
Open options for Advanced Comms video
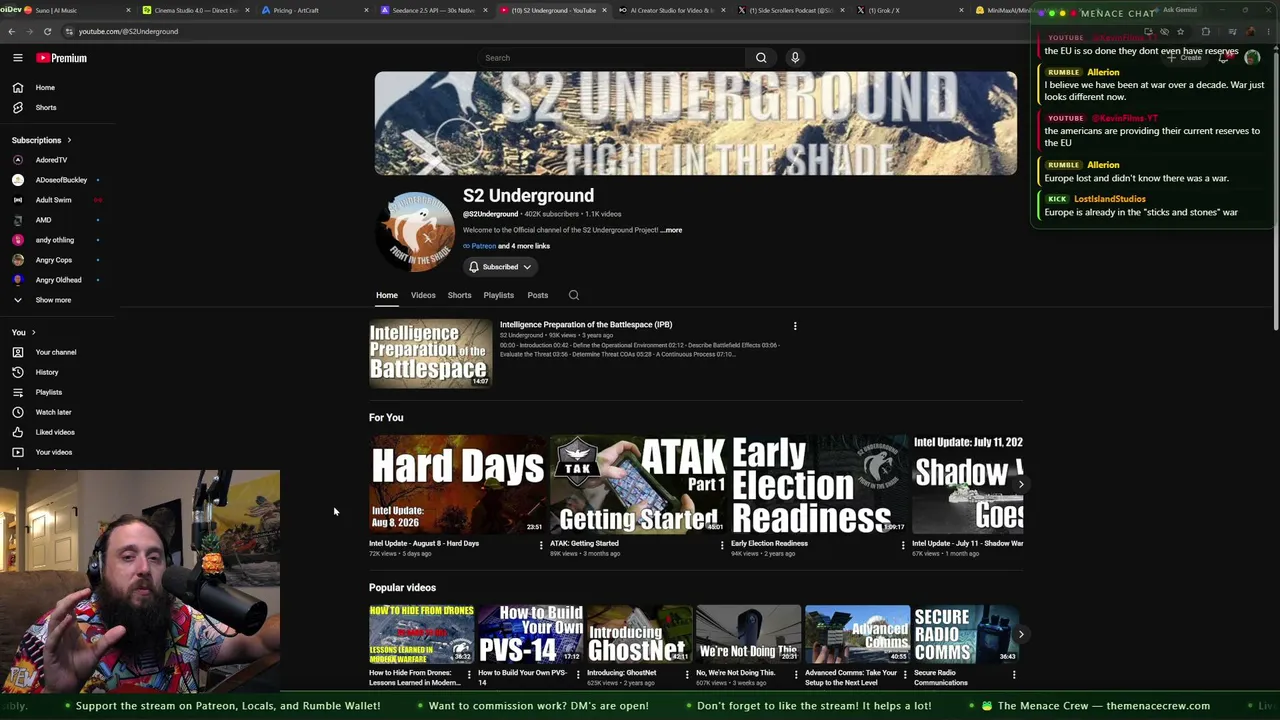pos(905,675)
